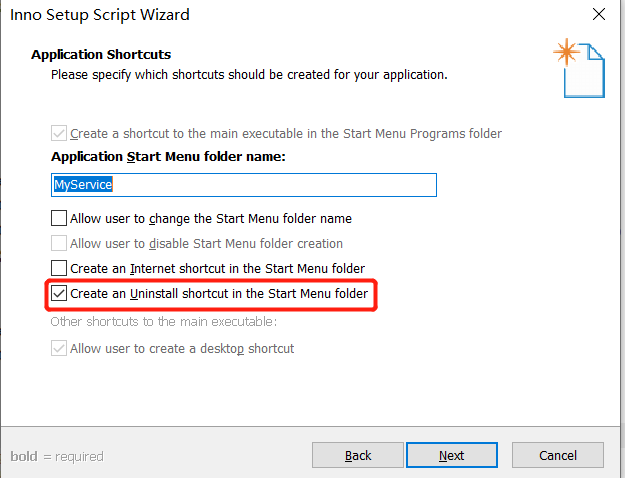
Task: Click 'Other shortcuts to the main executable' label
Action: 163,322
